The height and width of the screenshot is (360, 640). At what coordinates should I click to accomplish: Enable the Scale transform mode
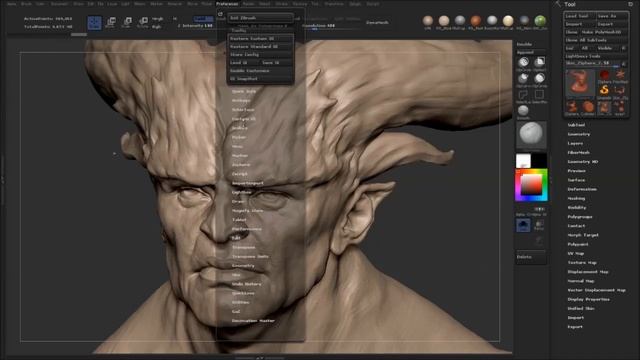[127, 22]
